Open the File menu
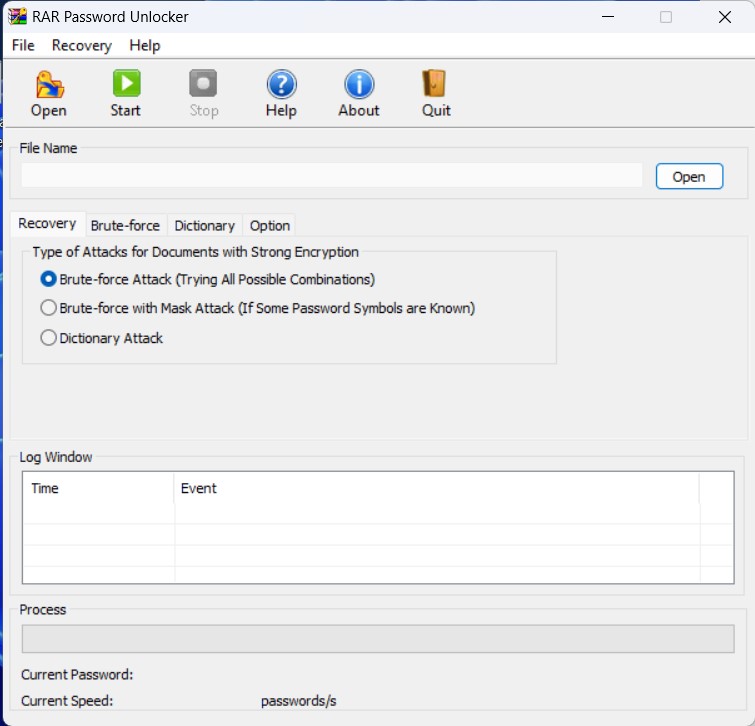 click(x=23, y=45)
